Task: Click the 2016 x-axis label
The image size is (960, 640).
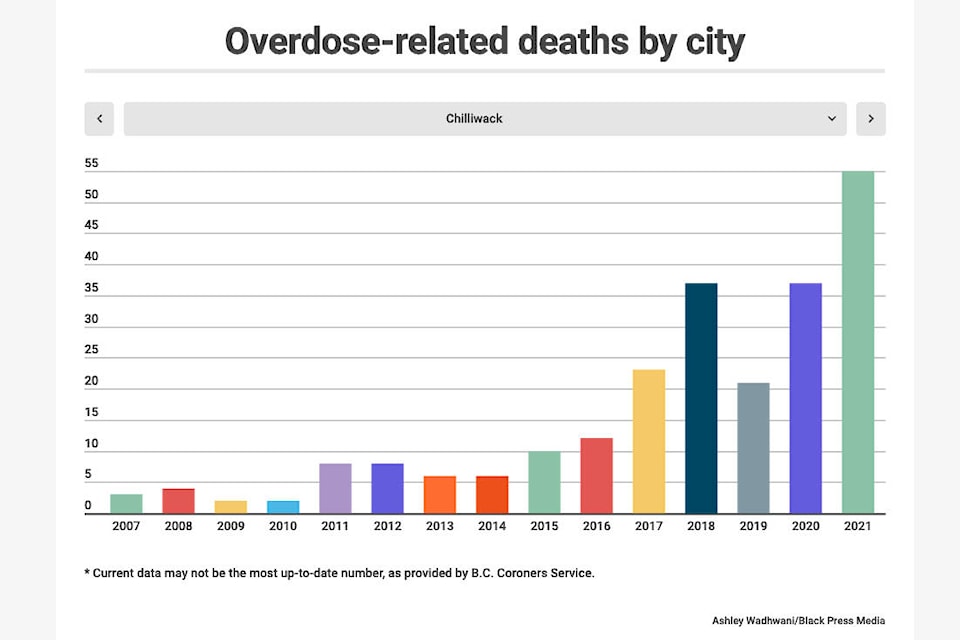Action: point(596,526)
